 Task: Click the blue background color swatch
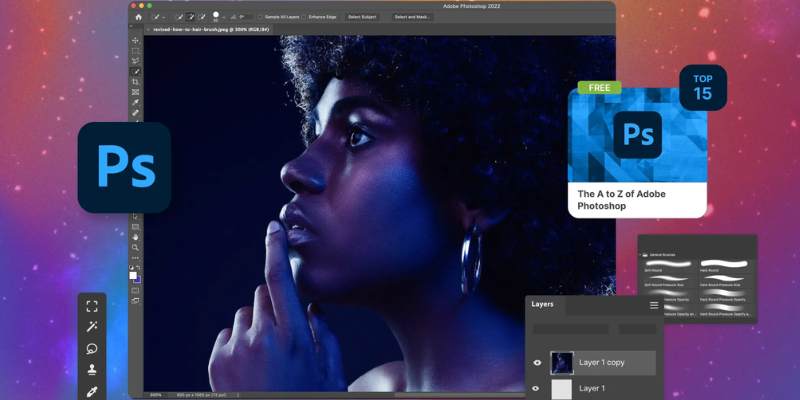pos(138,280)
